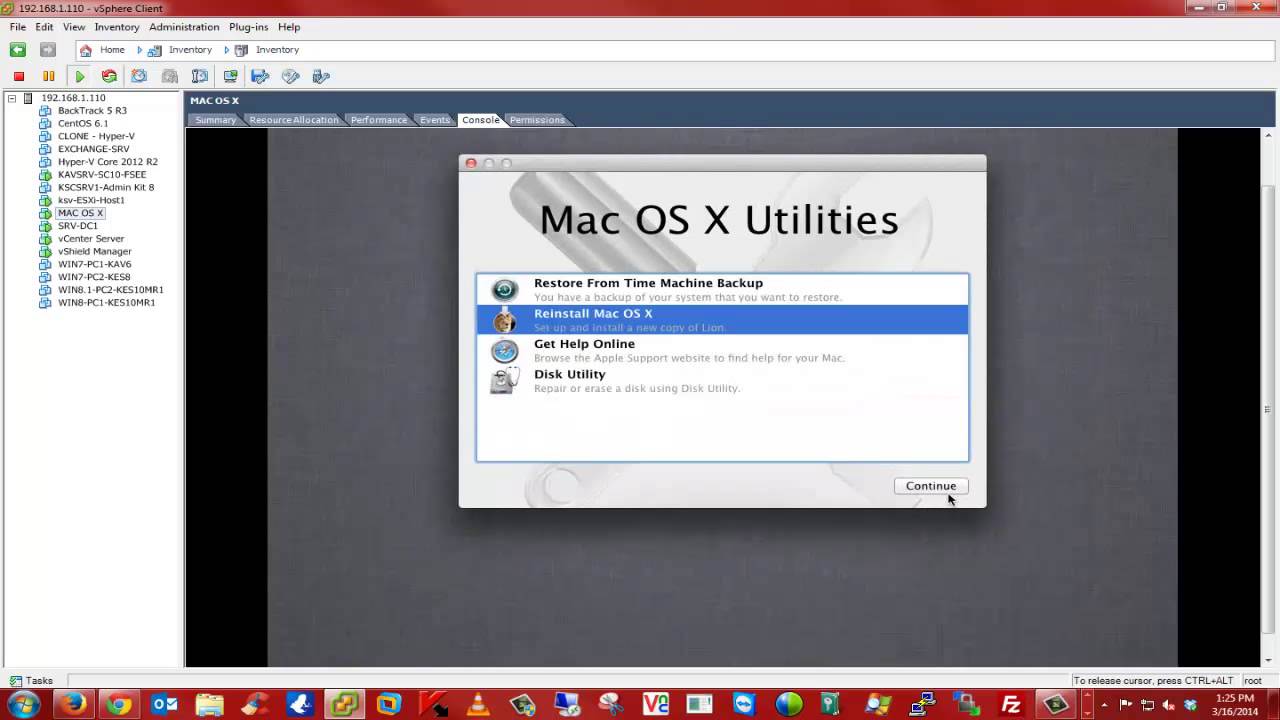Image resolution: width=1280 pixels, height=720 pixels.
Task: Switch to the Resource Allocation tab
Action: (294, 120)
